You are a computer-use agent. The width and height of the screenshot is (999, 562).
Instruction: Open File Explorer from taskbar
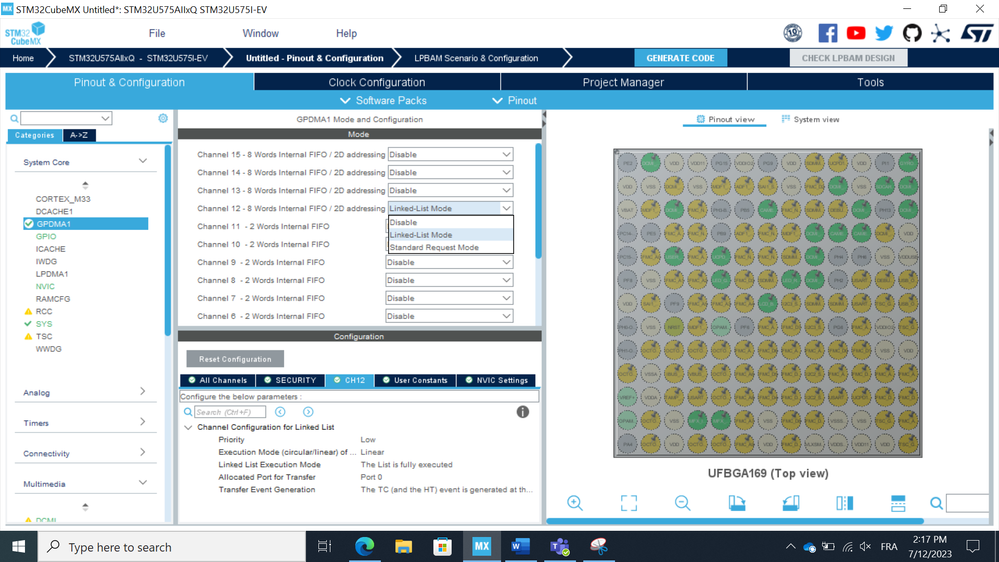(x=403, y=546)
